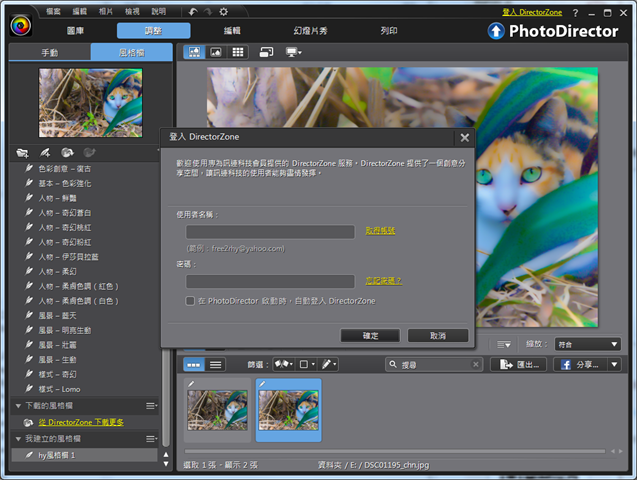This screenshot has width=637, height=480.
Task: Click the undo arrow icon
Action: [193, 12]
